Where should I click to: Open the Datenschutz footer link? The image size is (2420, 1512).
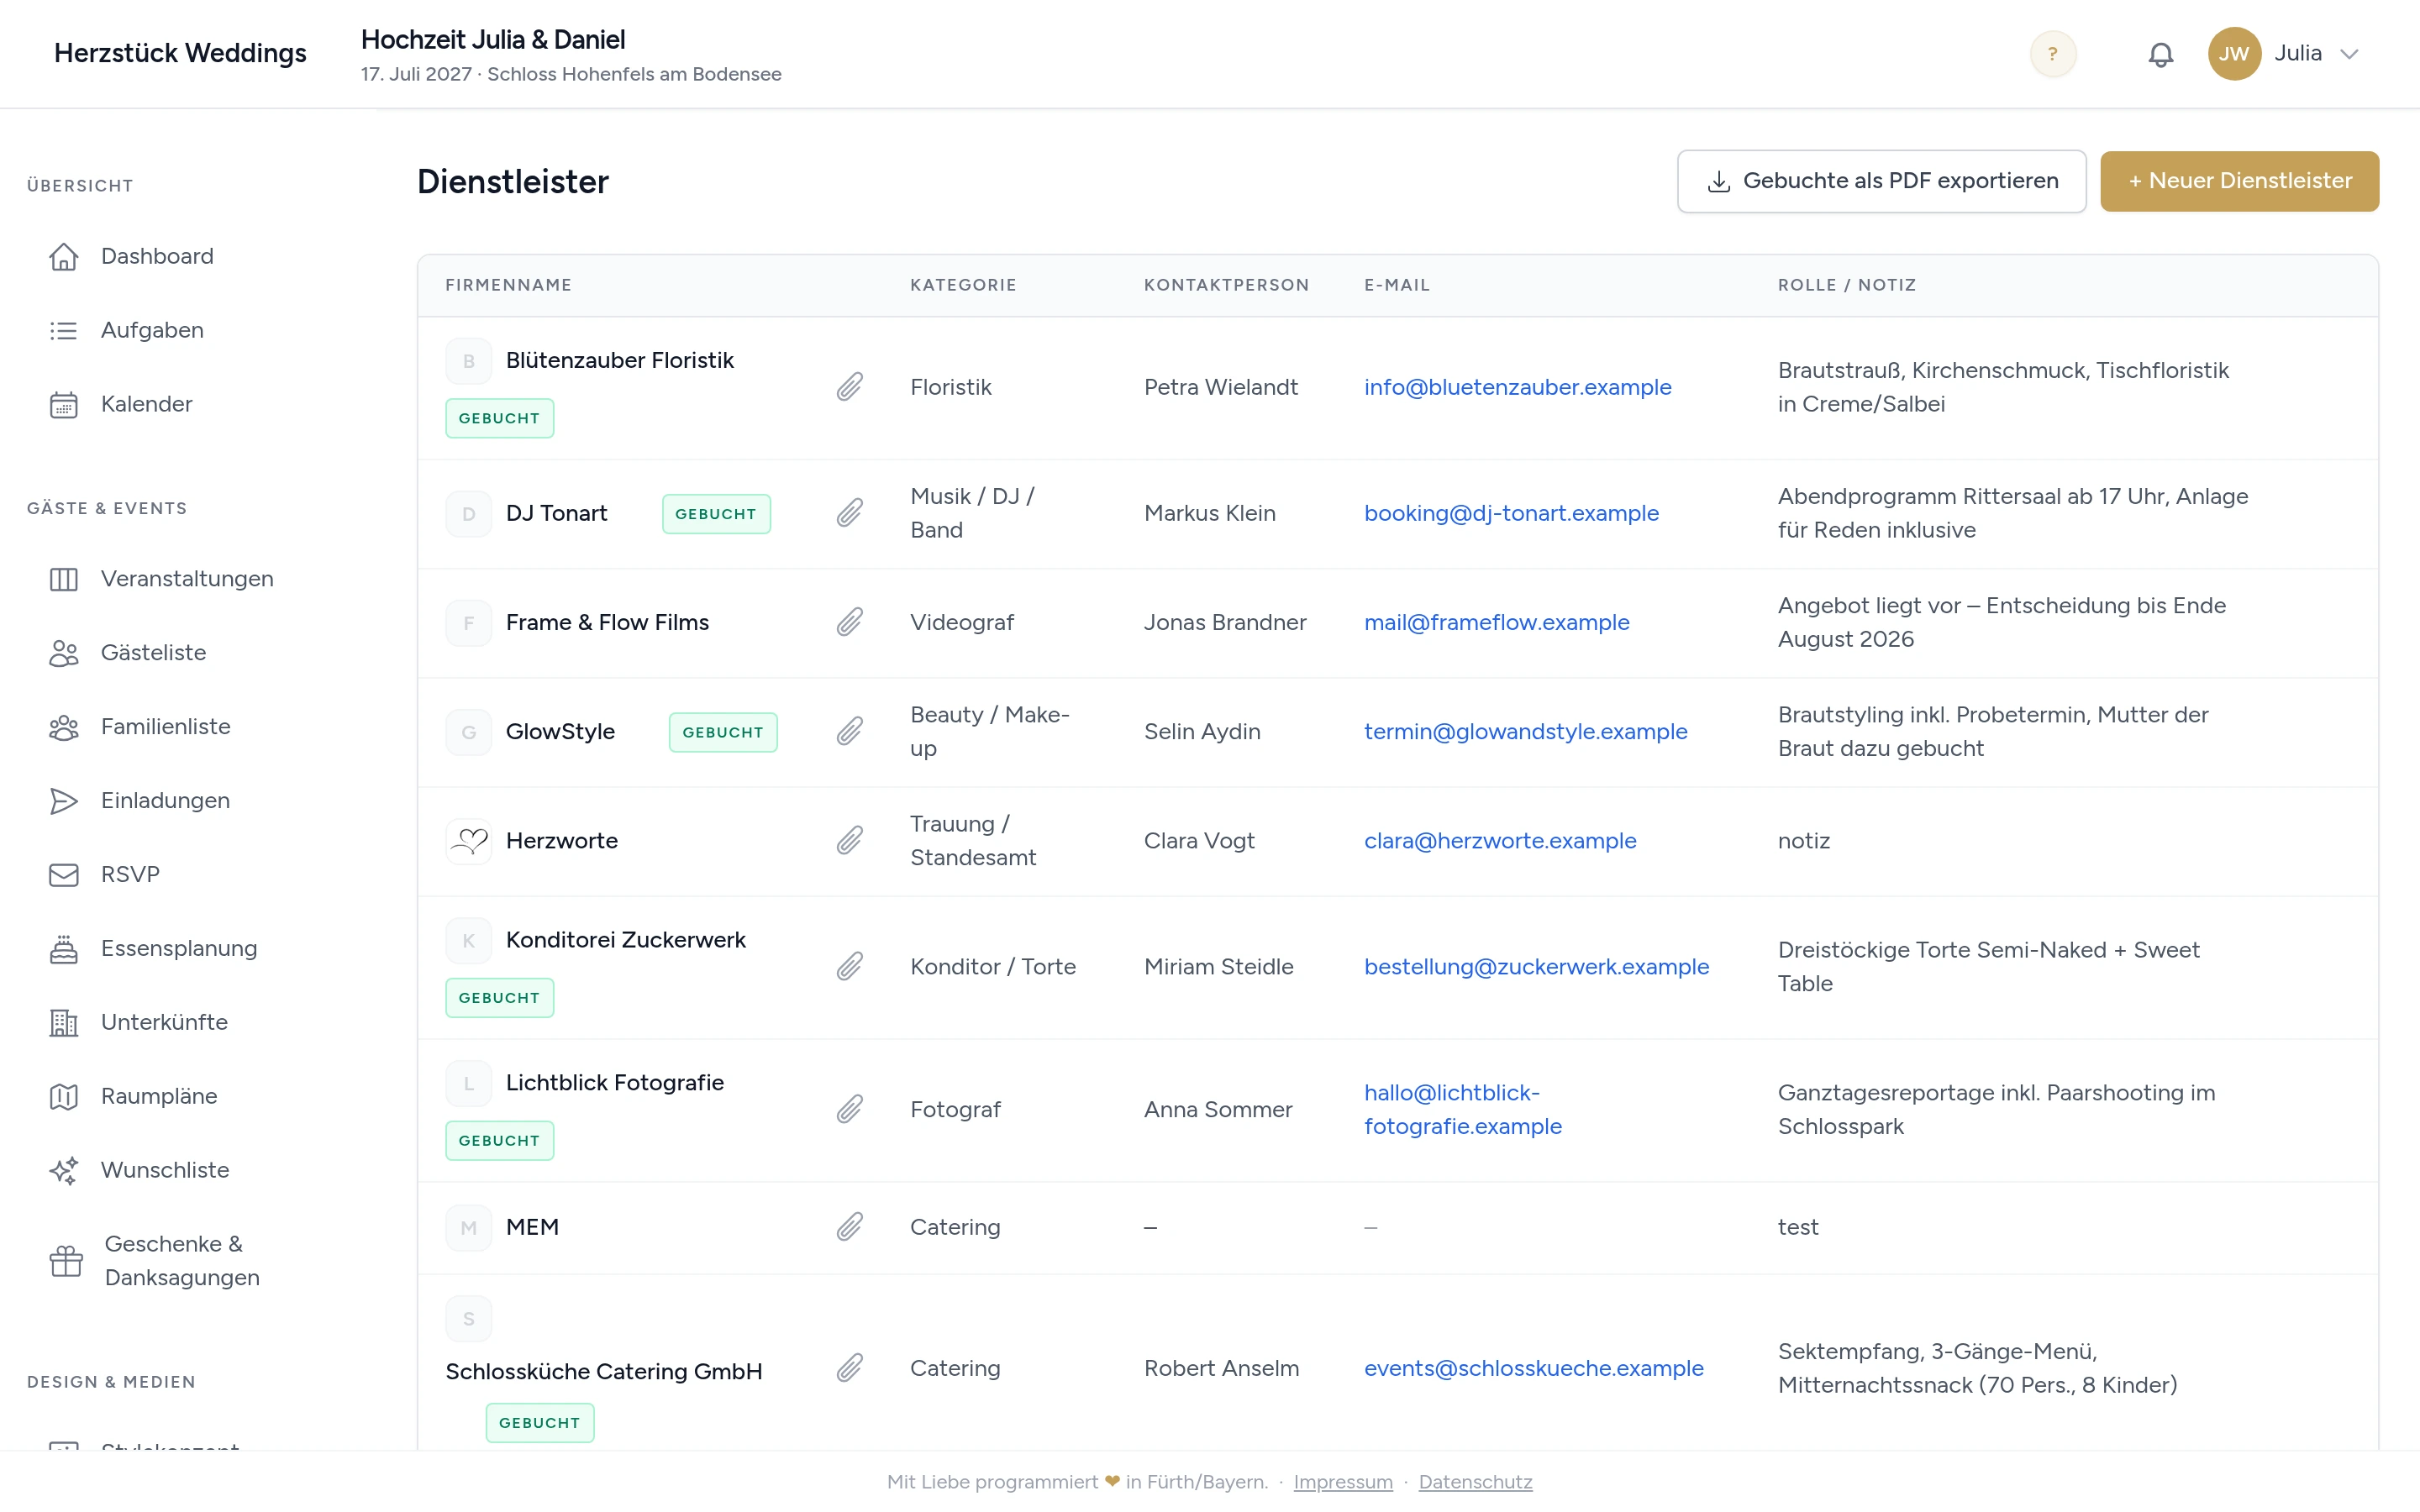click(x=1475, y=1482)
